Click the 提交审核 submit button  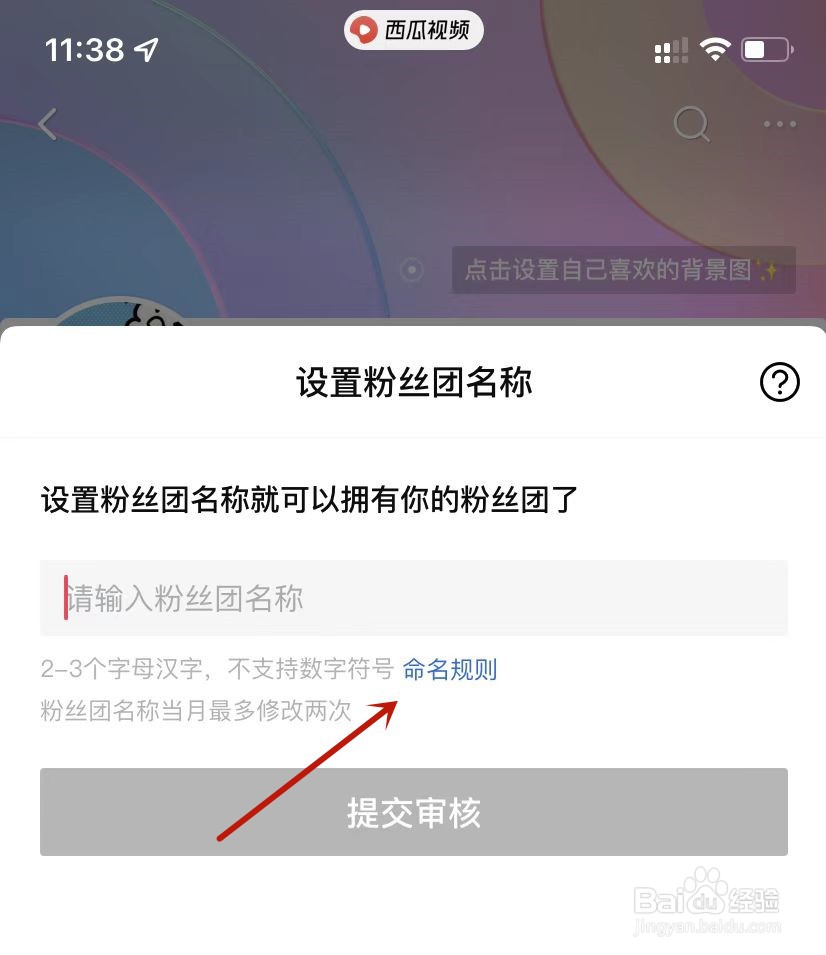(414, 812)
